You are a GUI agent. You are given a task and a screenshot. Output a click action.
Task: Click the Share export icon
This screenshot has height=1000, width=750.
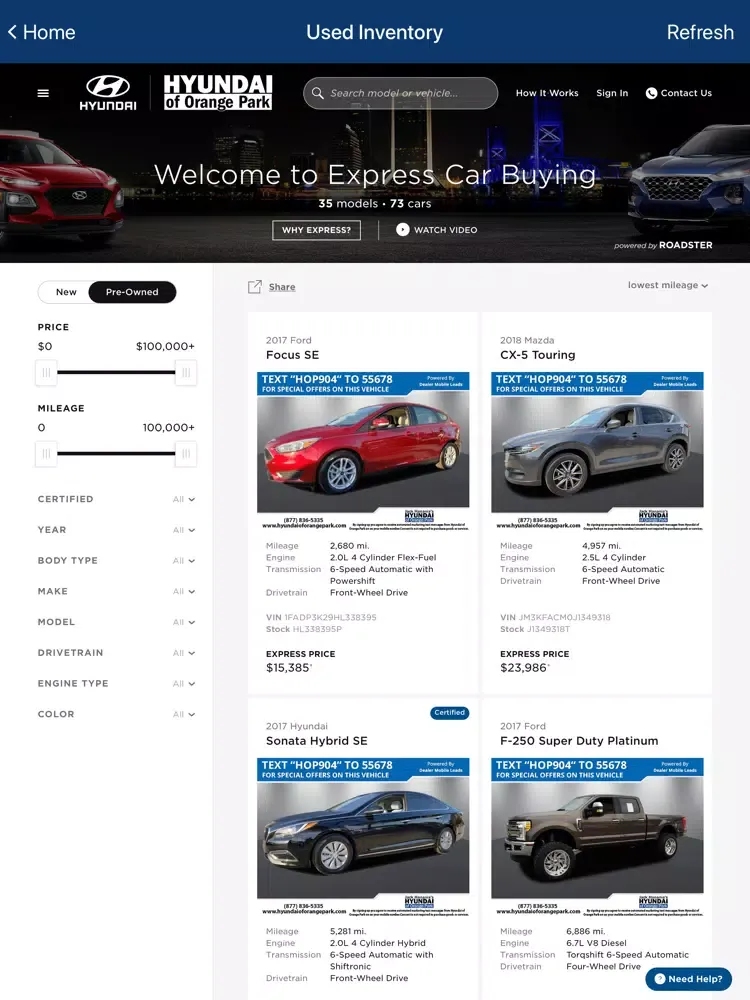(254, 287)
